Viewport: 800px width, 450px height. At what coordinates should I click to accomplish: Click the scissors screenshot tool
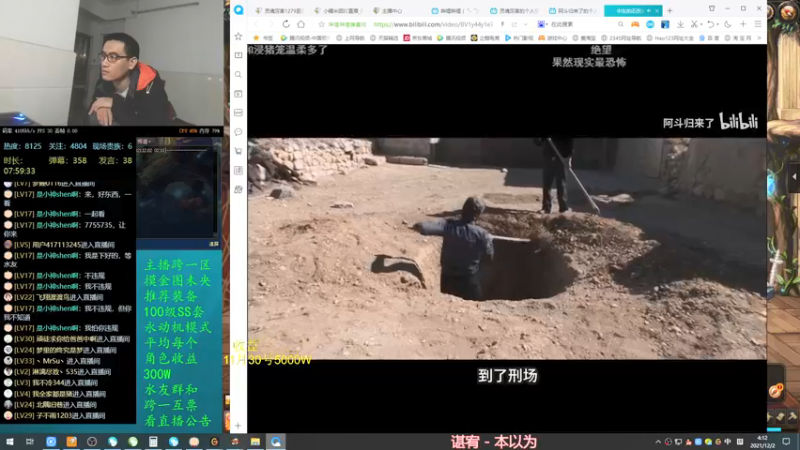click(694, 24)
